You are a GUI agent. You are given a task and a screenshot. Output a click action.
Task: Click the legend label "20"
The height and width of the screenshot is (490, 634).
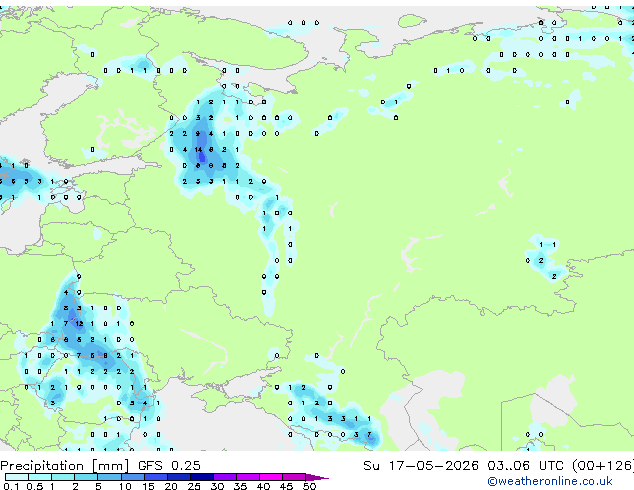click(171, 486)
